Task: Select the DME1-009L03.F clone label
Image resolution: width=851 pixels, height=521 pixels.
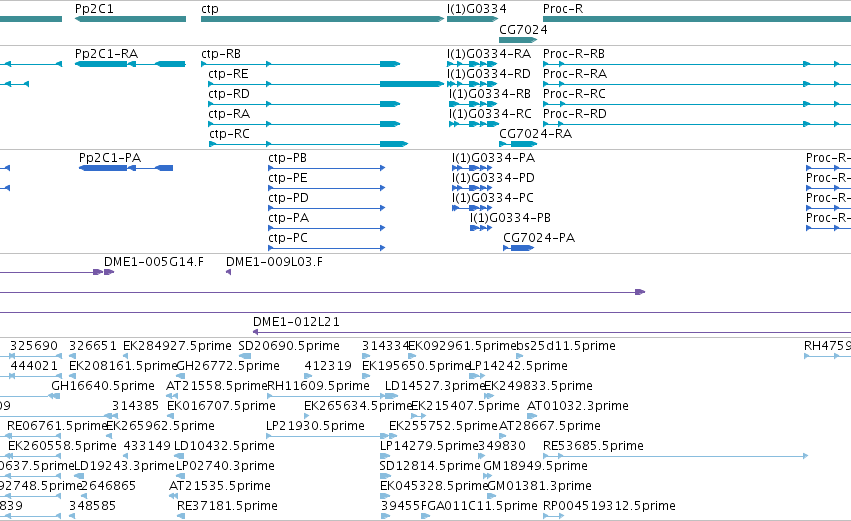Action: click(275, 262)
